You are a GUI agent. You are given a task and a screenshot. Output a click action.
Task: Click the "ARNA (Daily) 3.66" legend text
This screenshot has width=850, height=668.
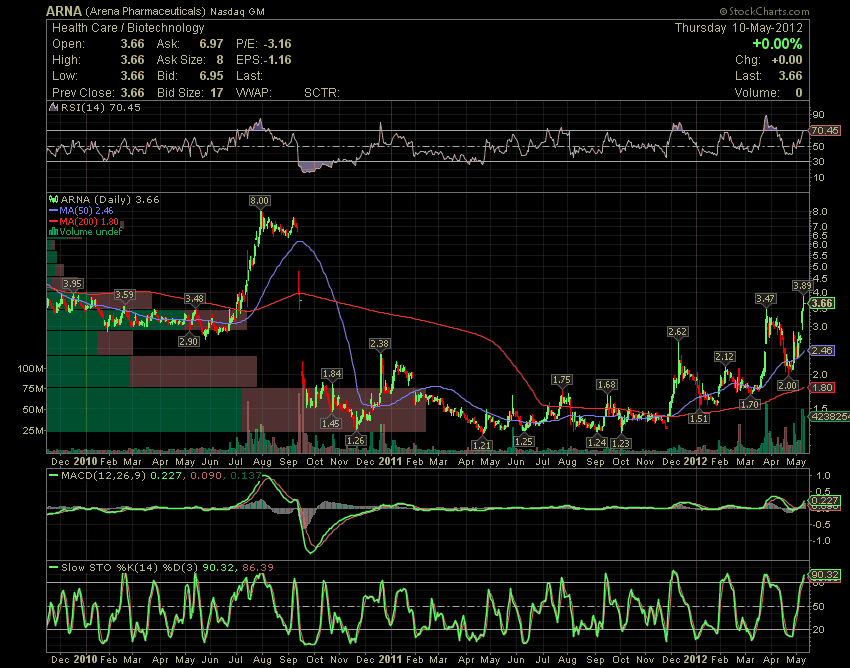click(110, 200)
